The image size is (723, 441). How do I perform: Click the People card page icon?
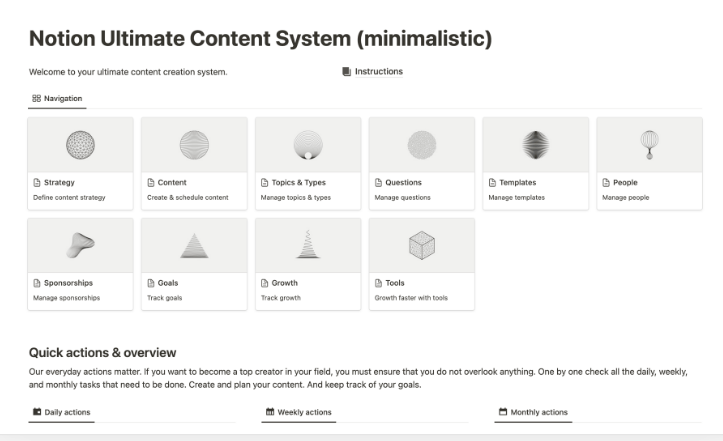pos(606,183)
